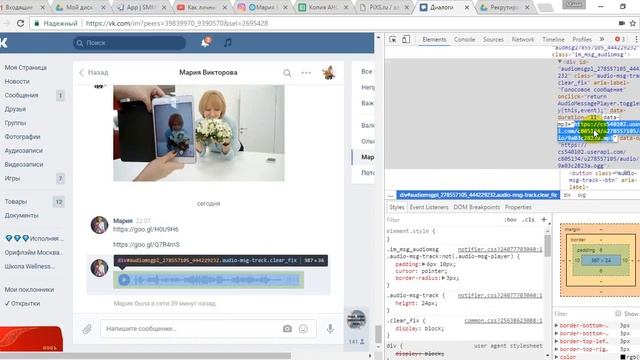The image size is (640, 360).
Task: Open Фотографии in sidebar
Action: point(22,137)
